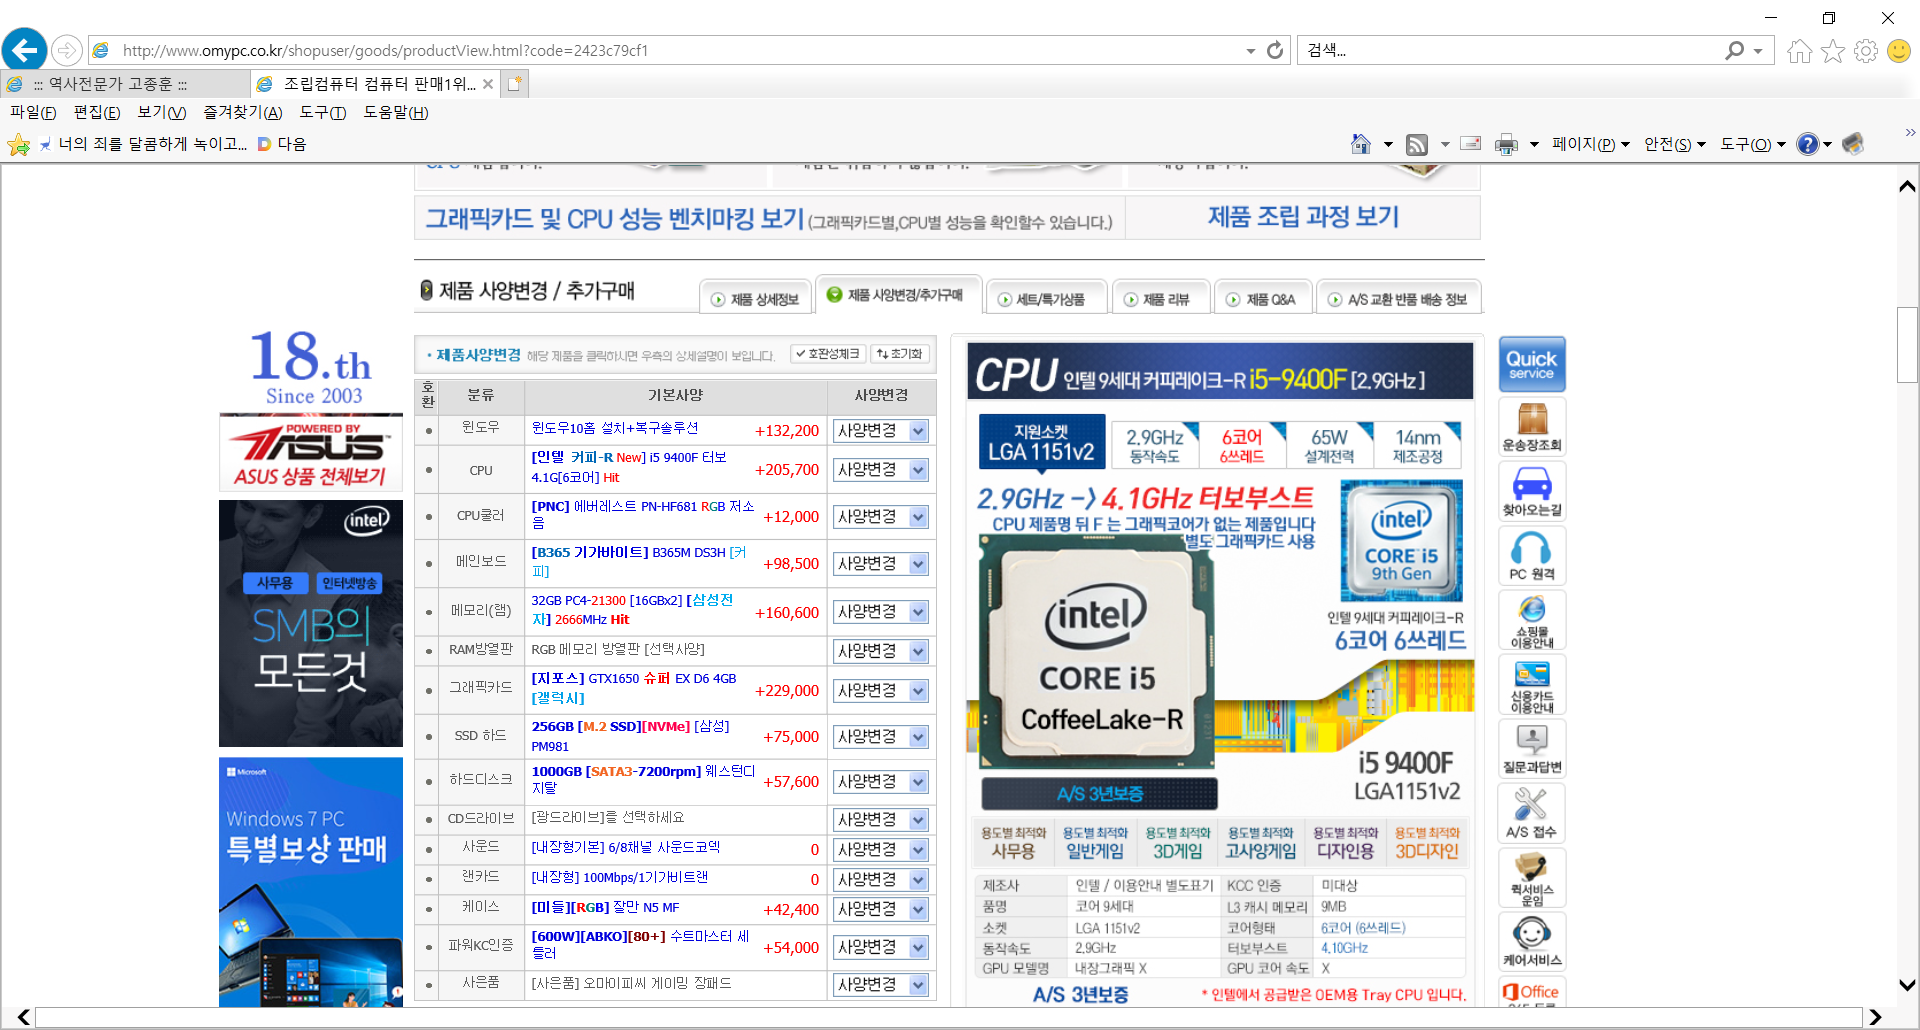This screenshot has height=1030, width=1920.
Task: Select compatibility radio for 메인보드 row
Action: 429,564
